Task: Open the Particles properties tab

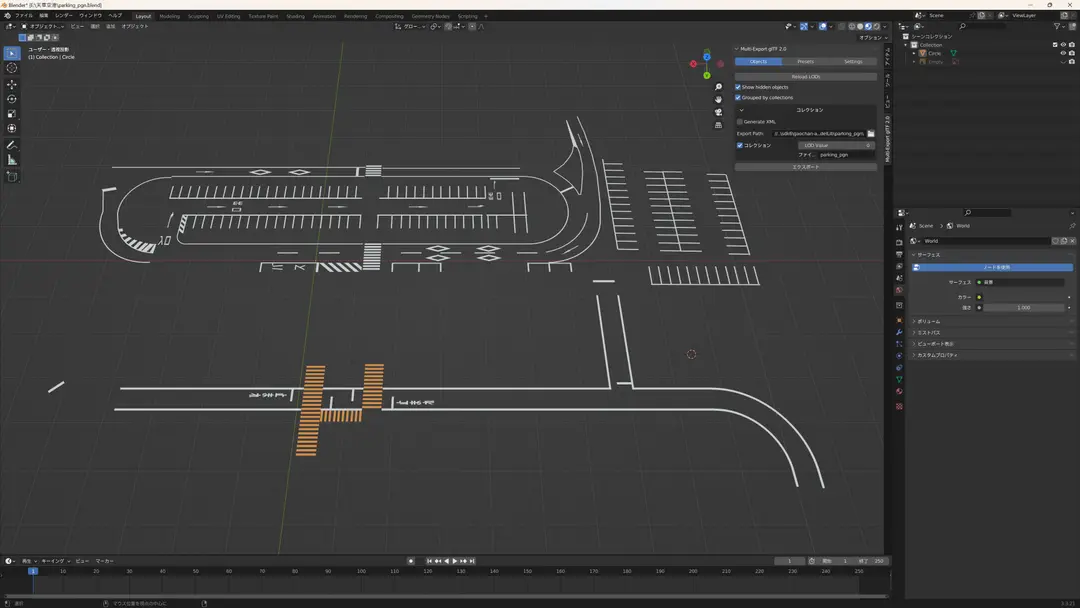Action: point(899,344)
